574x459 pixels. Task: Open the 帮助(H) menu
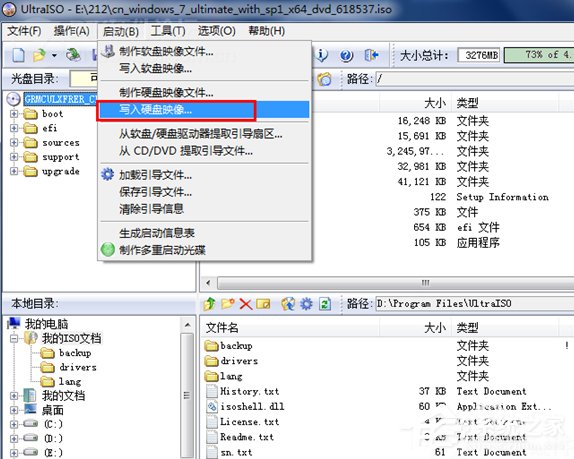pos(266,31)
